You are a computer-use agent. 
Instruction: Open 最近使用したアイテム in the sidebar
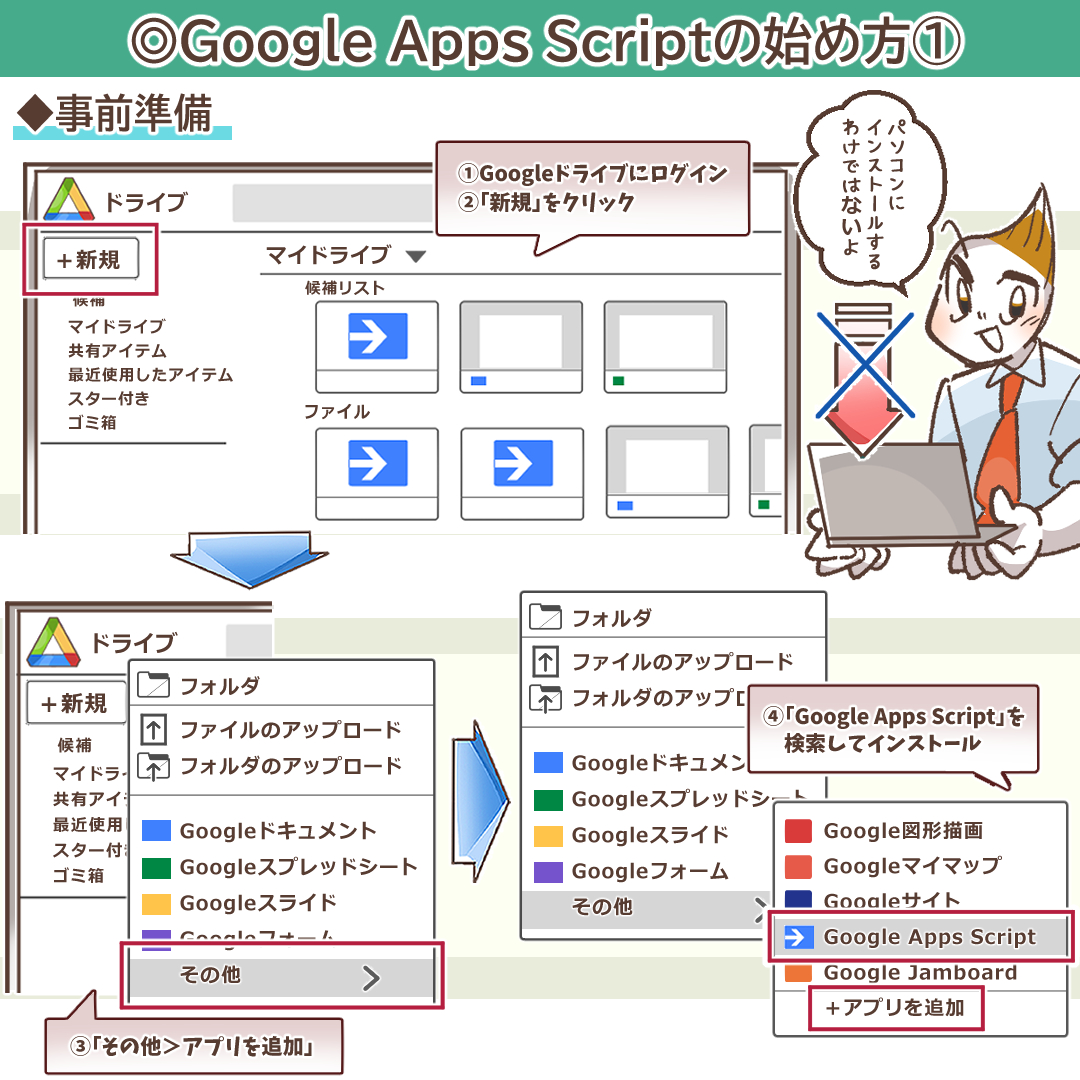pos(150,375)
